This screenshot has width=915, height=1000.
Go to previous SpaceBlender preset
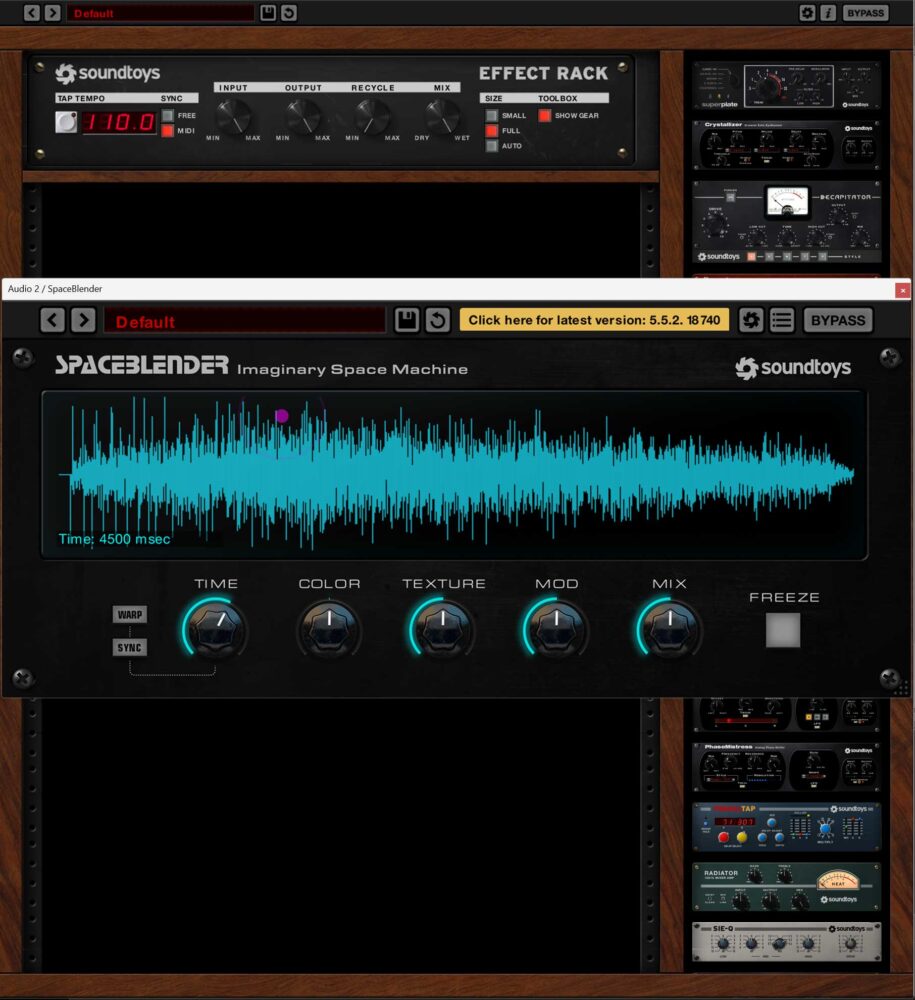(x=52, y=320)
